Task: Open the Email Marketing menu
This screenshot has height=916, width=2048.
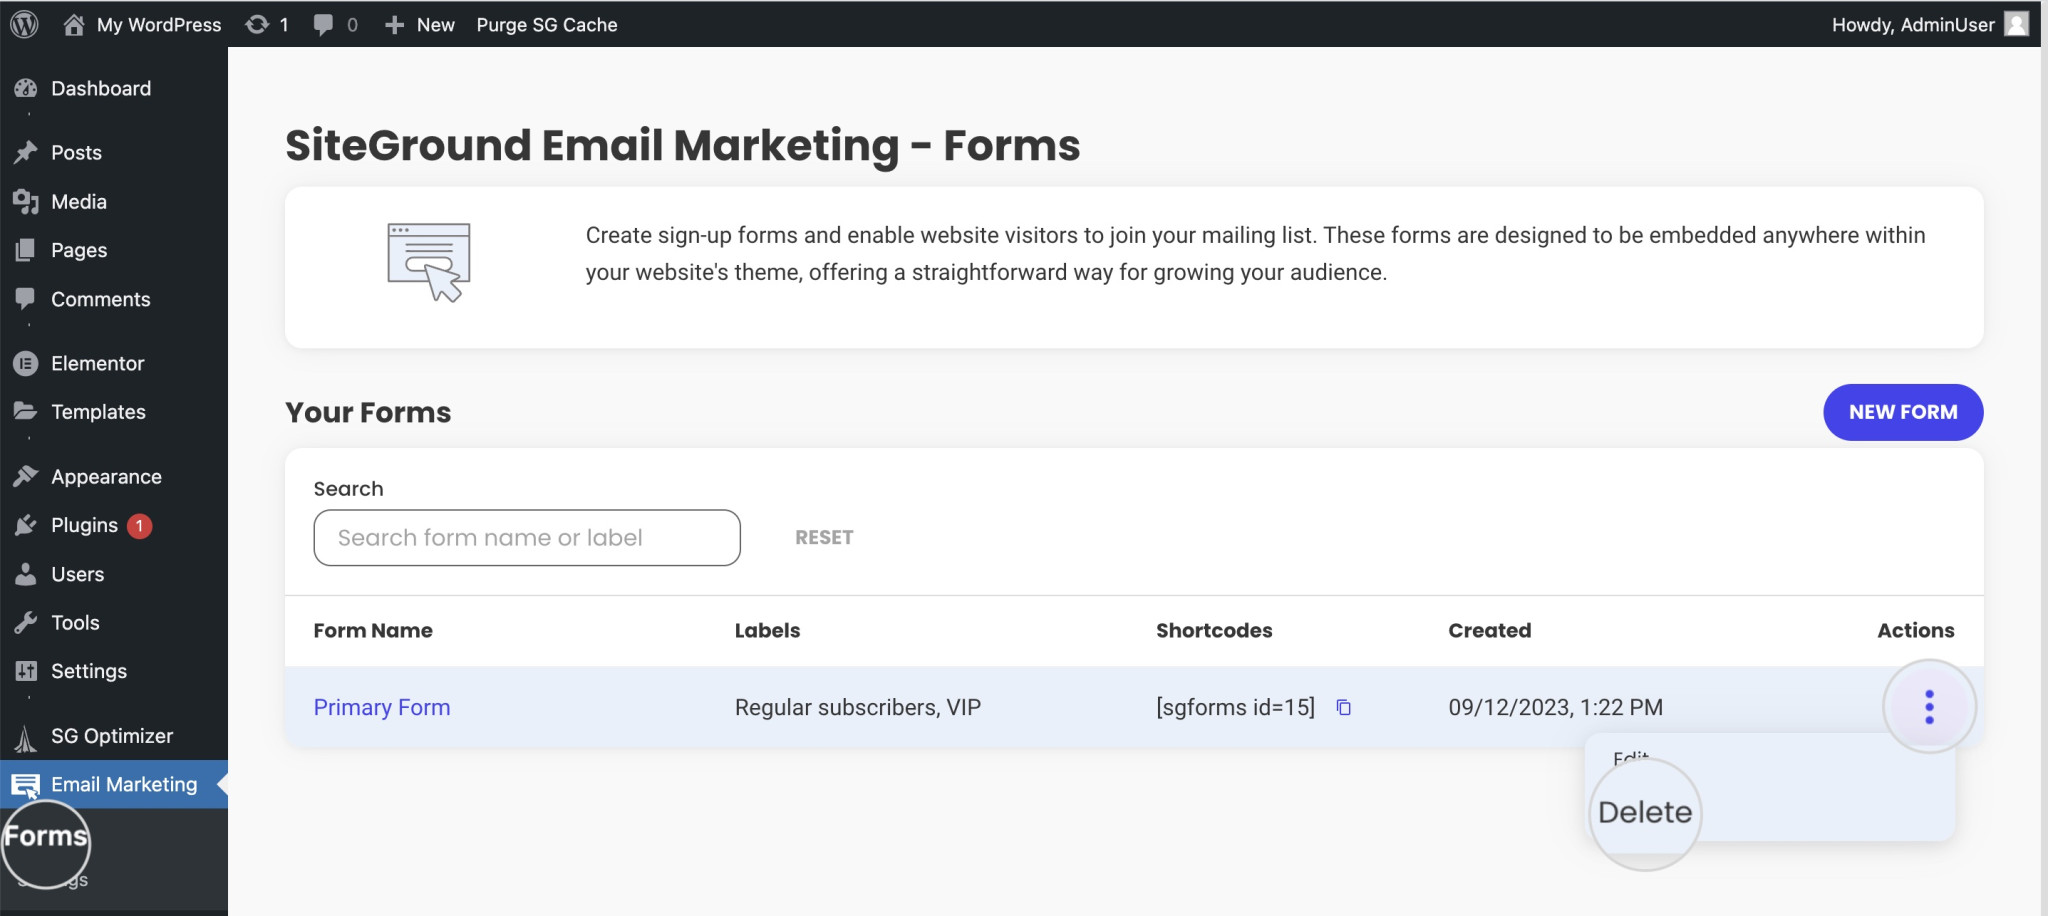Action: click(x=124, y=785)
